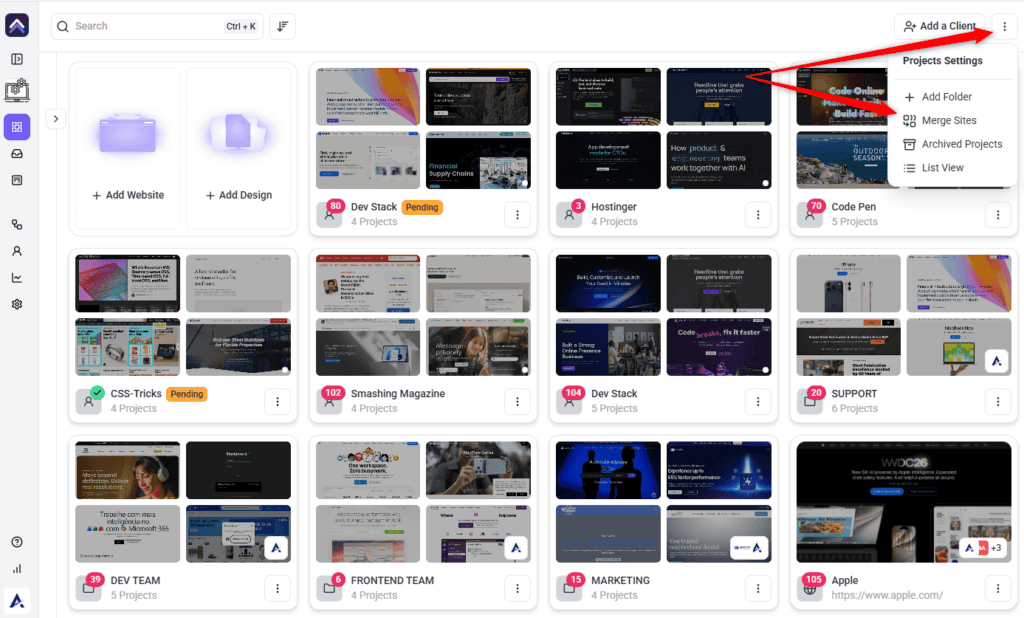The width and height of the screenshot is (1024, 618).
Task: Click the Add a Client button
Action: click(x=939, y=26)
